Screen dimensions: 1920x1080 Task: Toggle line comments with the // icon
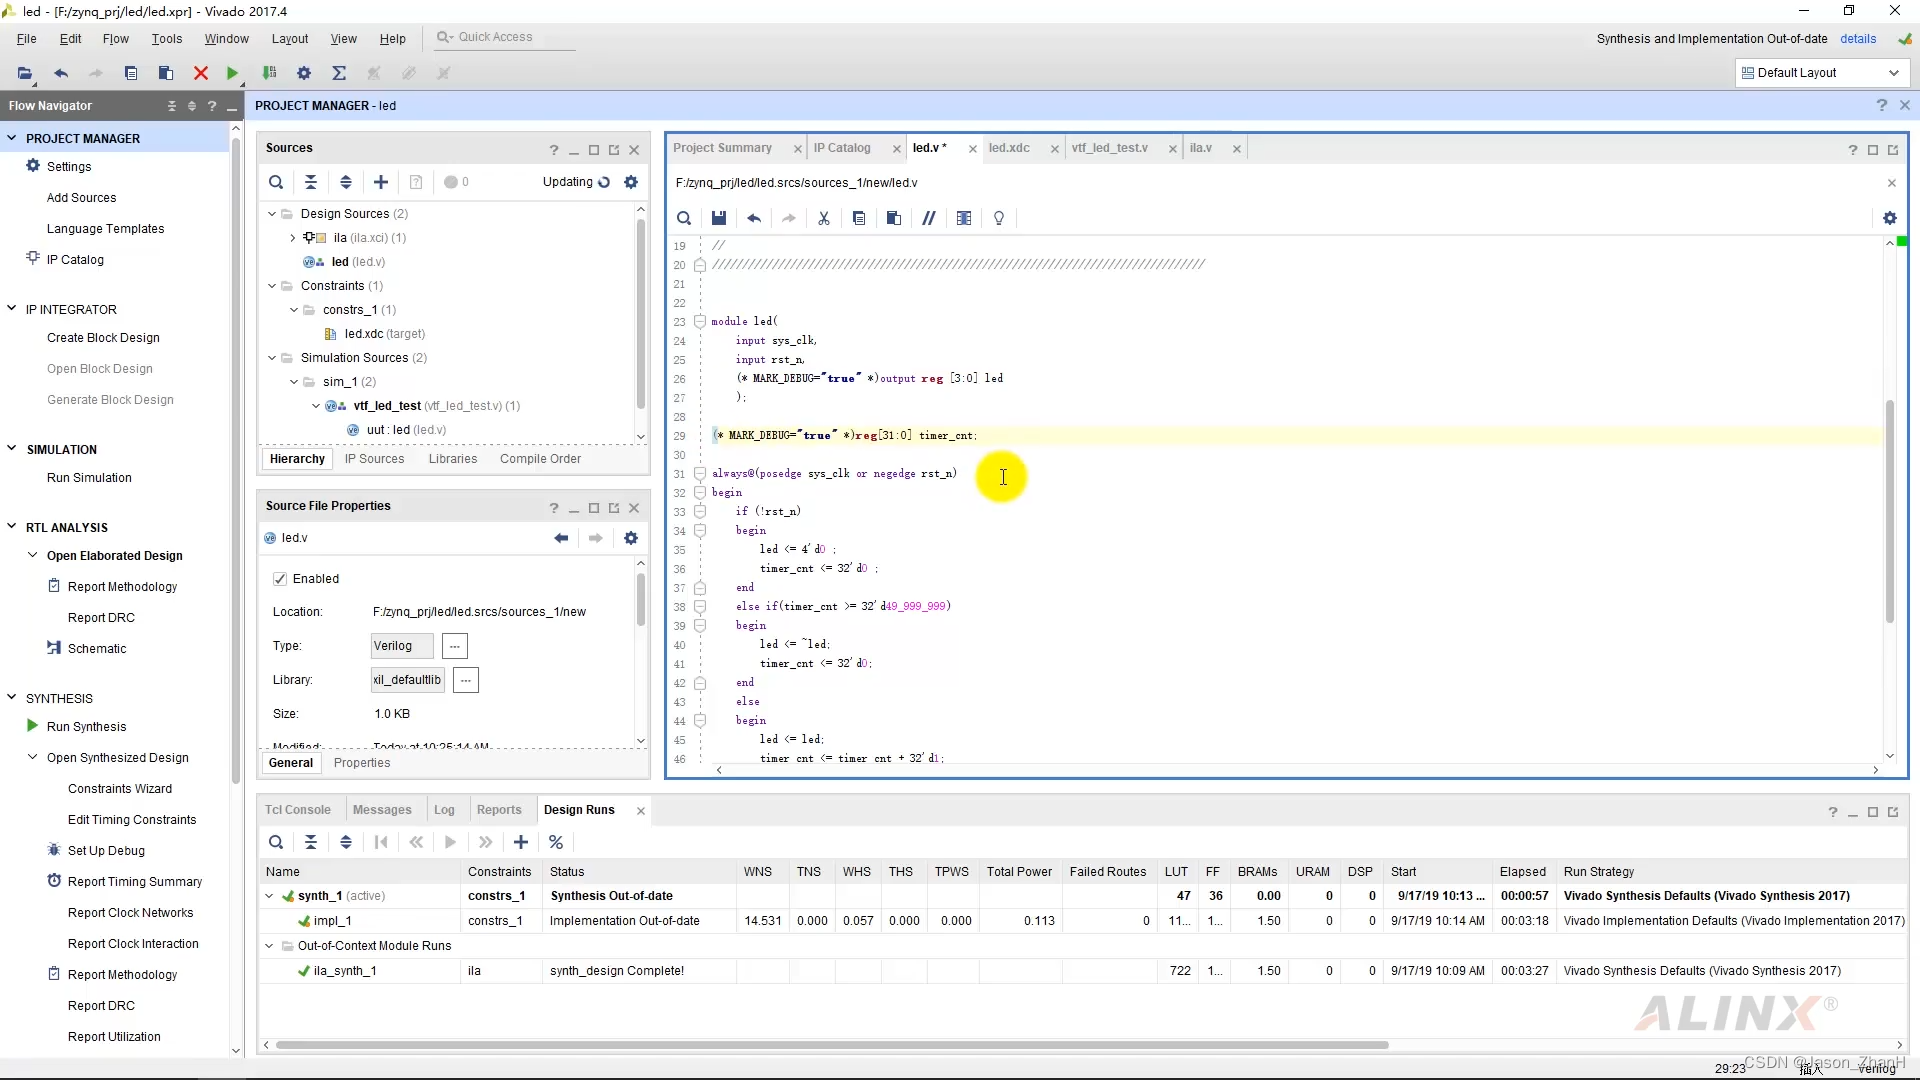pos(928,218)
